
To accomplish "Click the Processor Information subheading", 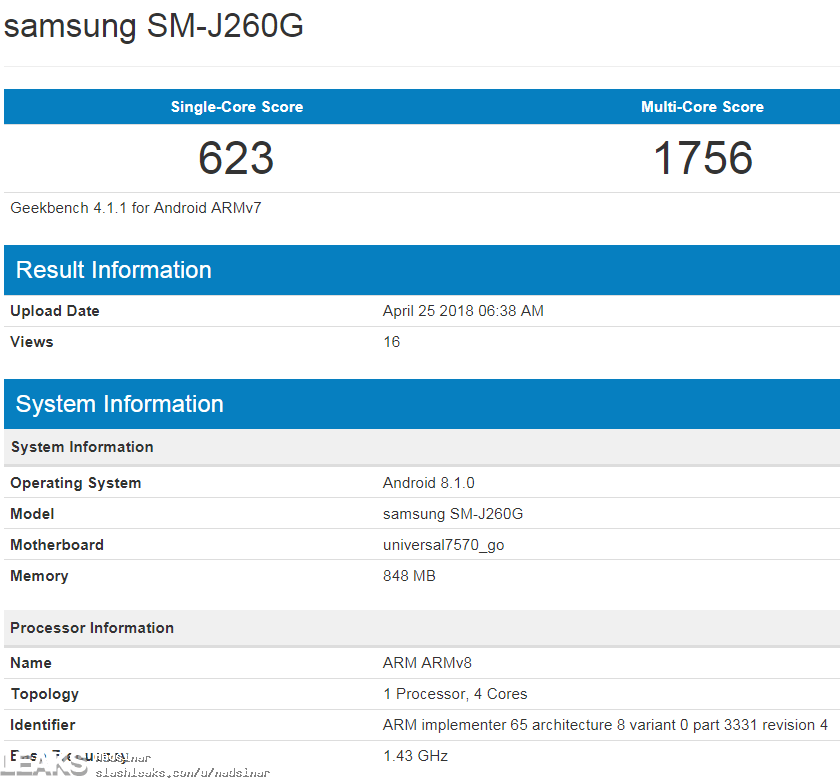I will 92,628.
